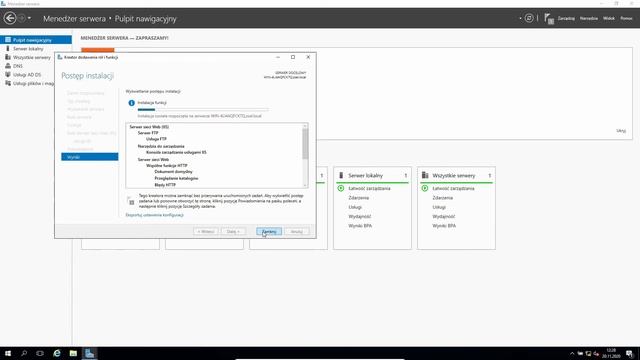Select Usługa FTP in the results list
Image resolution: width=640 pixels, height=360 pixels.
(156, 139)
